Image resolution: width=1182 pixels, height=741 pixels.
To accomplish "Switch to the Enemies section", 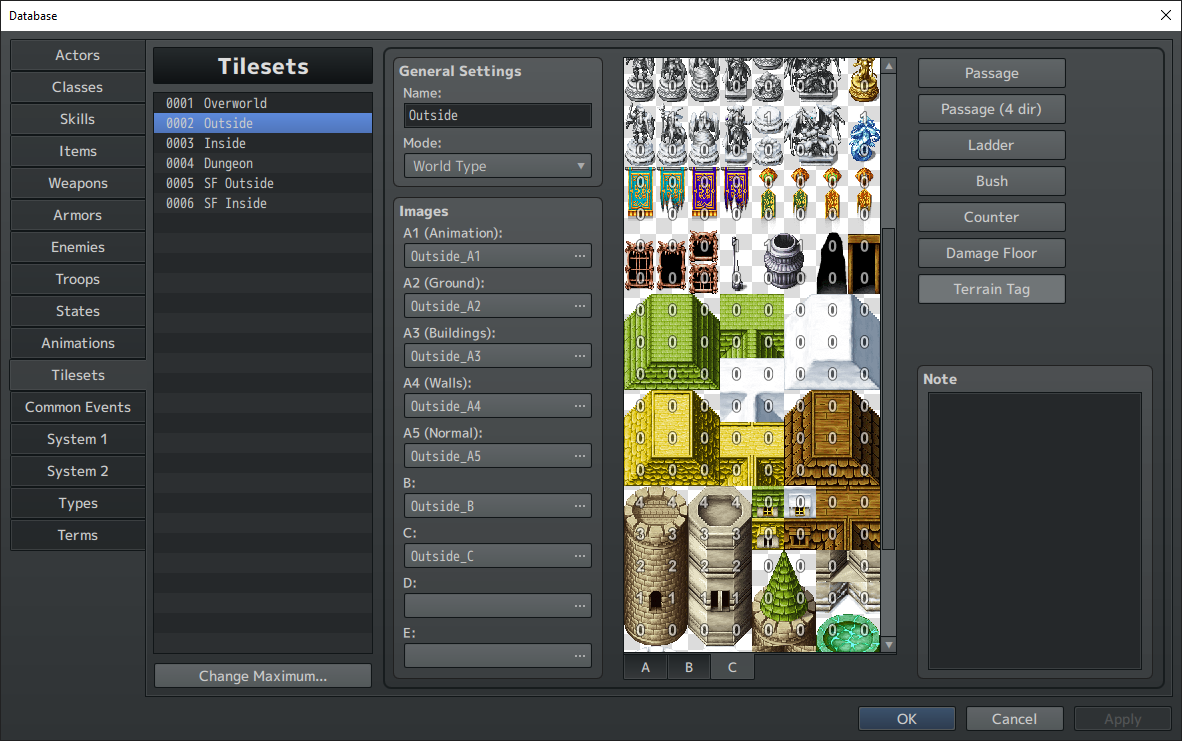I will pyautogui.click(x=78, y=247).
